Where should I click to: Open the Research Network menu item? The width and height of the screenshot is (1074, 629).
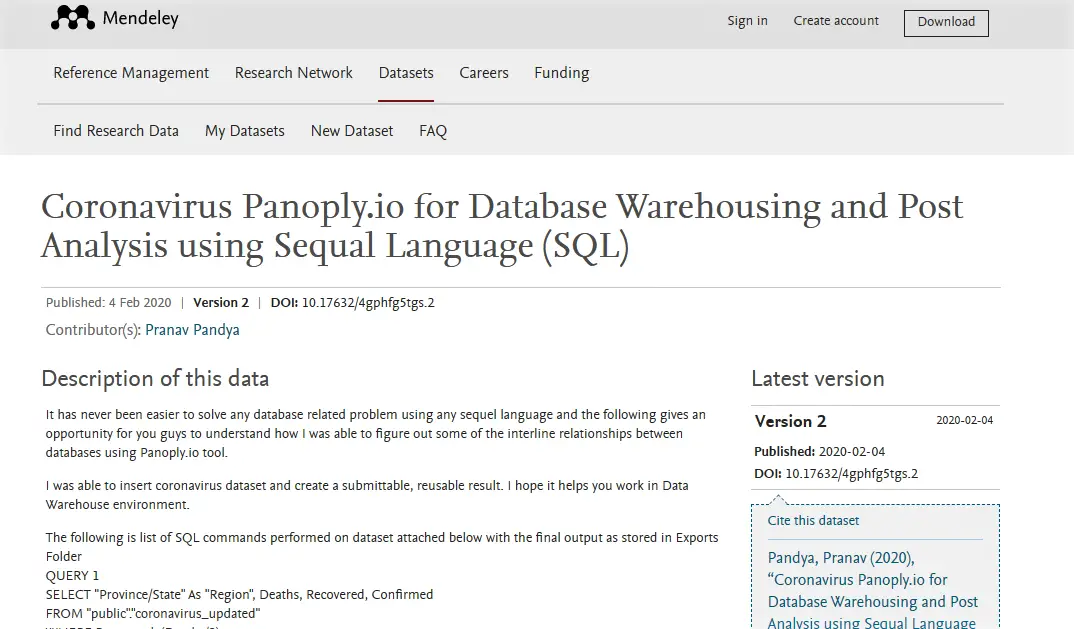click(293, 73)
